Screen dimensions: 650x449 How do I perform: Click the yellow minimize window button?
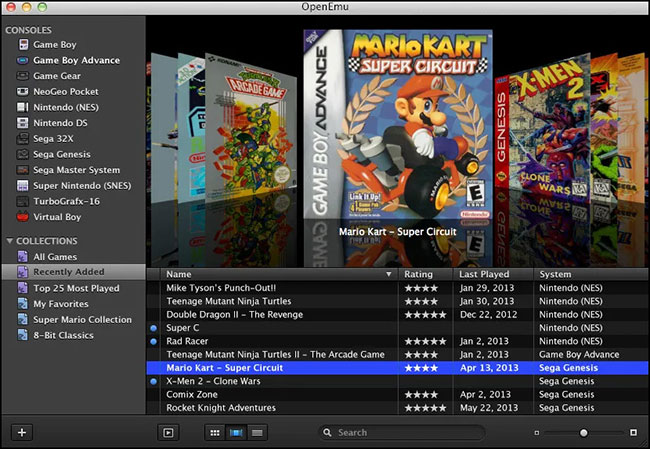(27, 7)
